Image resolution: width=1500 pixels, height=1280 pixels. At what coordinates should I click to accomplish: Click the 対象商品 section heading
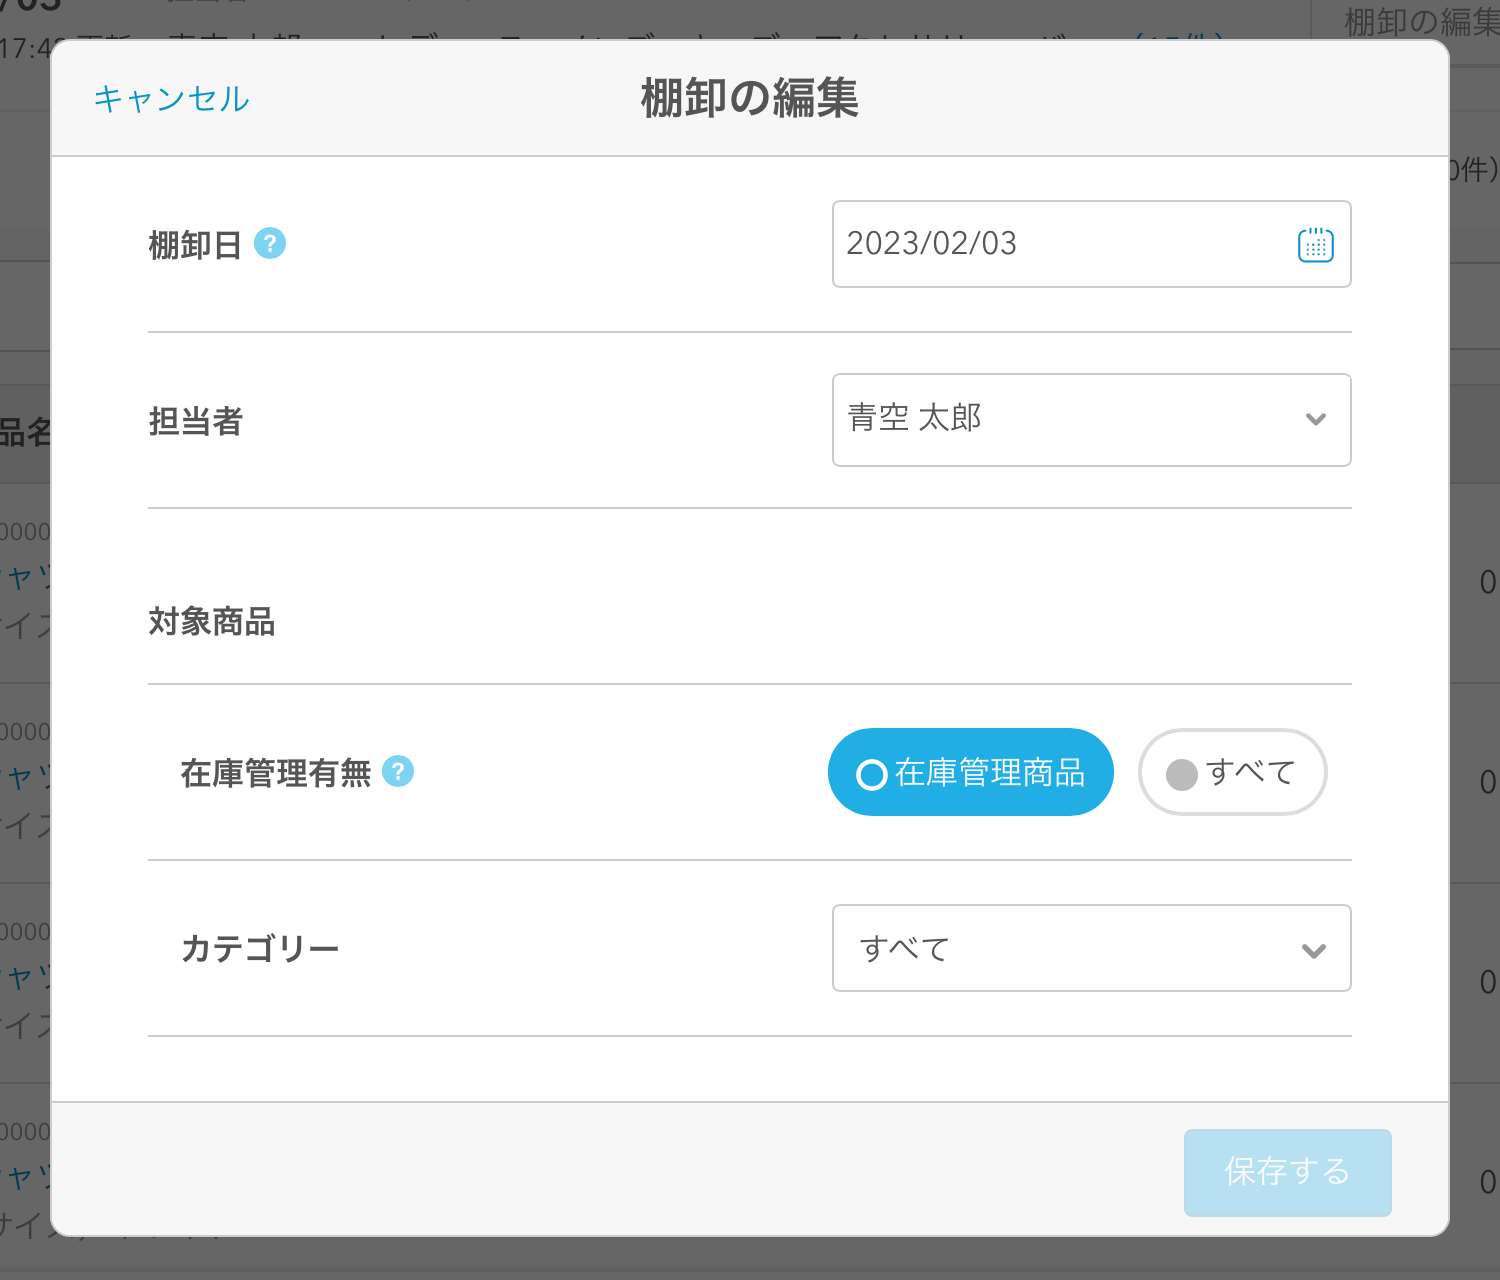click(x=212, y=622)
